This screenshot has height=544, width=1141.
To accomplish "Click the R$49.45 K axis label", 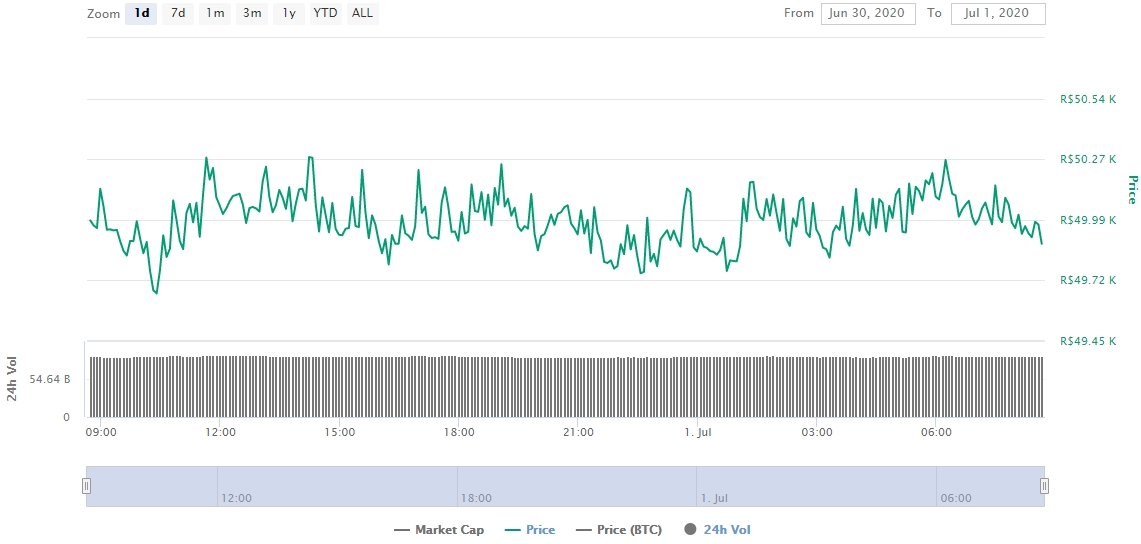I will 1088,341.
